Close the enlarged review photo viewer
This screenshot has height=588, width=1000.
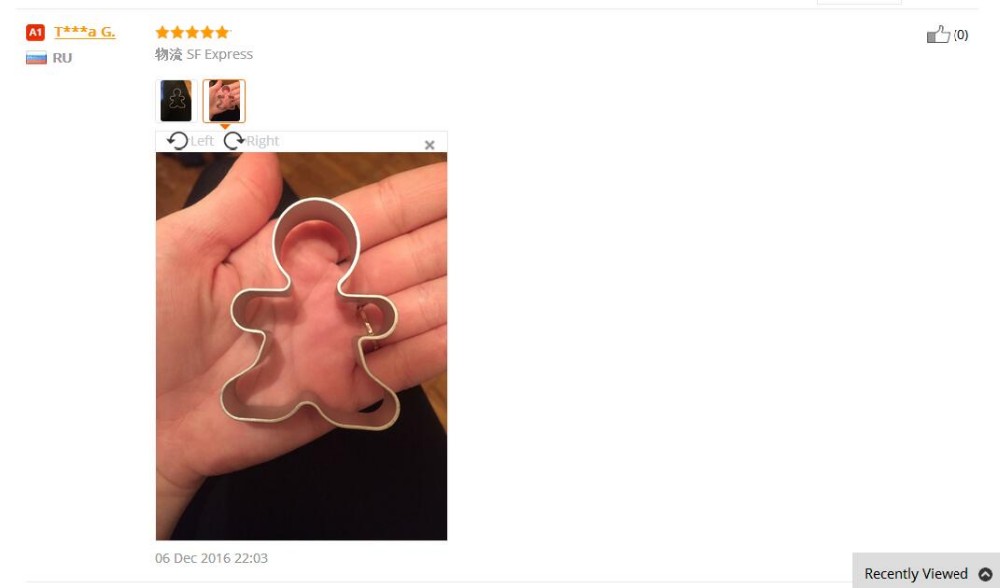429,145
